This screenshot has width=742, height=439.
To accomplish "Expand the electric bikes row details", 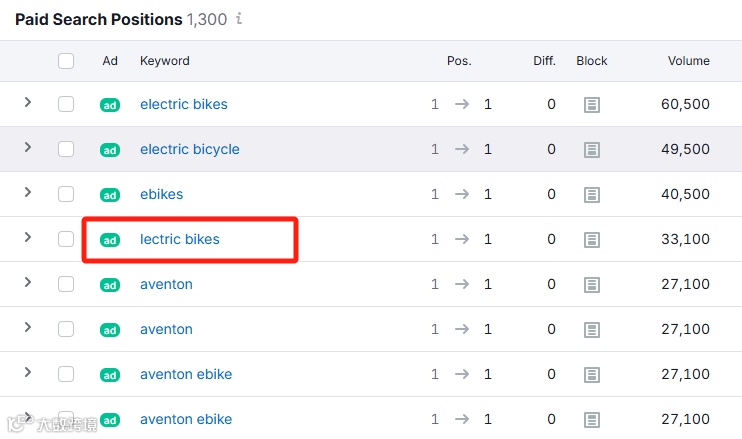I will pyautogui.click(x=28, y=103).
